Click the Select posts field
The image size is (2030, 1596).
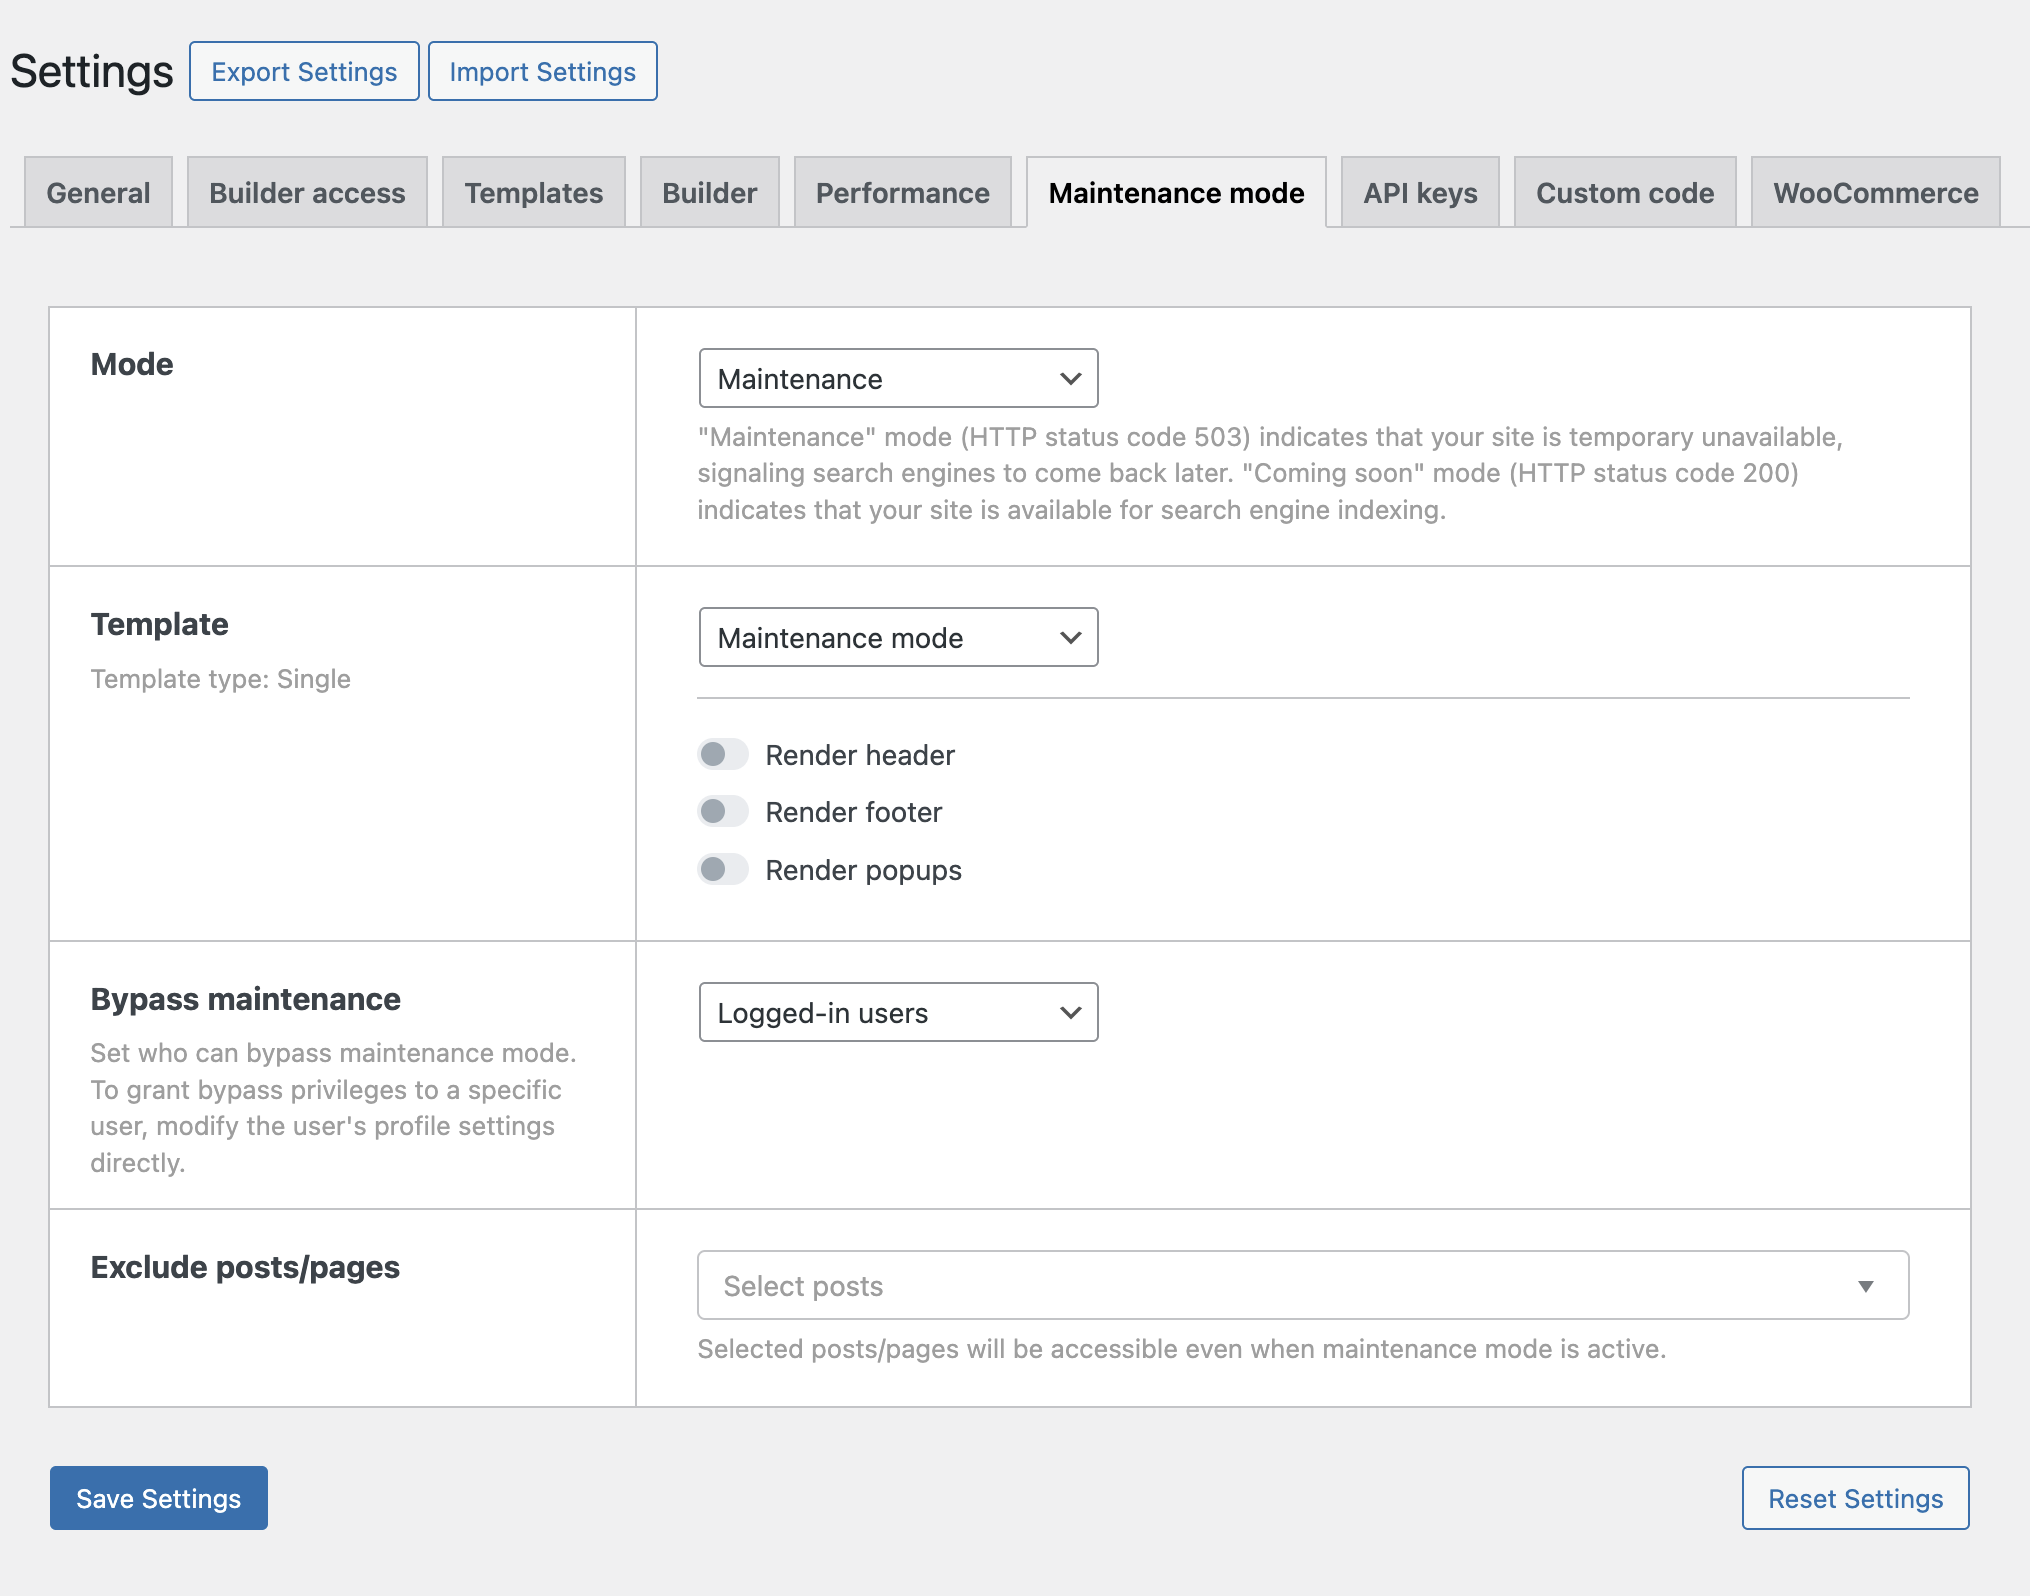coord(1303,1285)
